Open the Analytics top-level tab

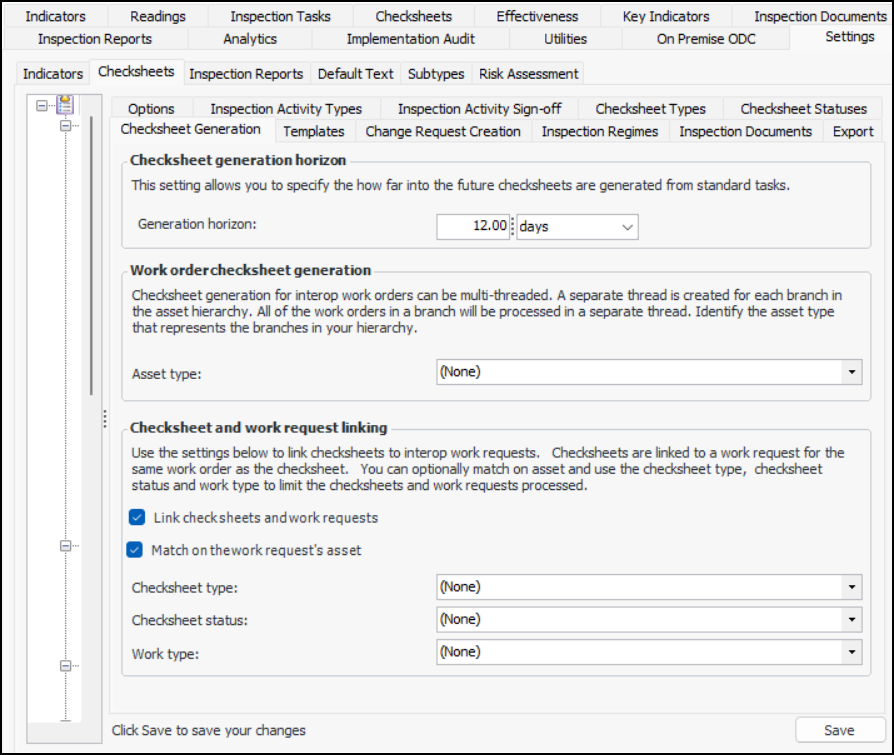(250, 39)
